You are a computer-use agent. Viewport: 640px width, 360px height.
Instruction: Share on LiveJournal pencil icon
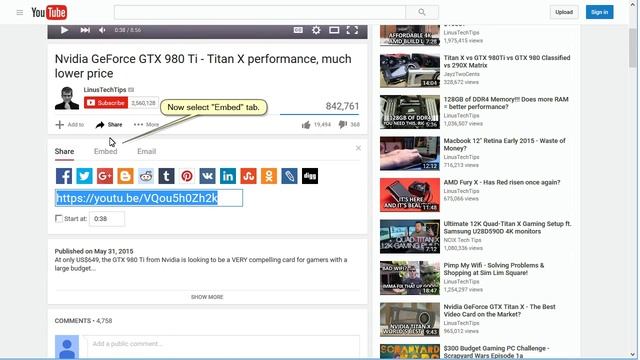[289, 176]
